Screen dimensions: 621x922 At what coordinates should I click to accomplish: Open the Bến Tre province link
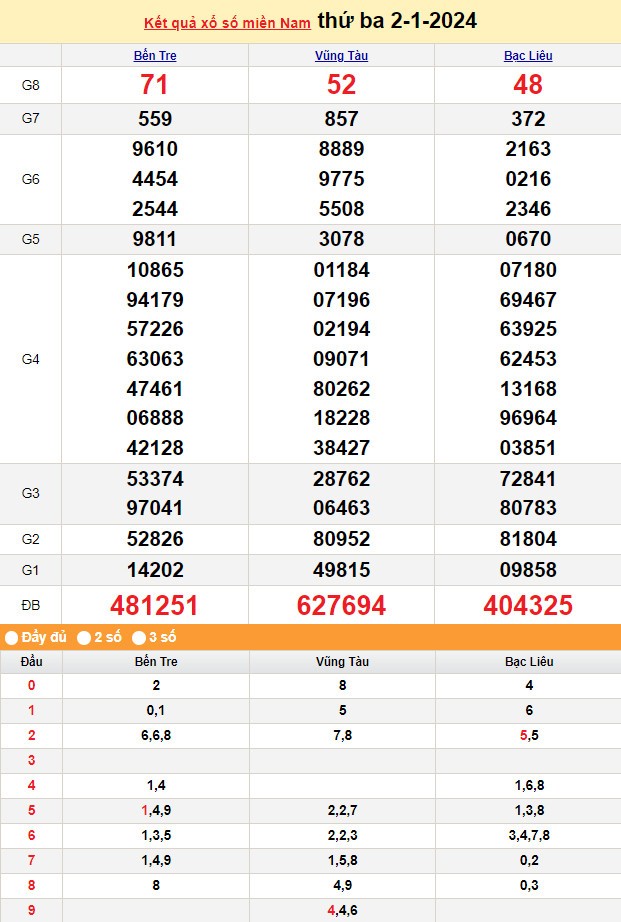(x=155, y=56)
